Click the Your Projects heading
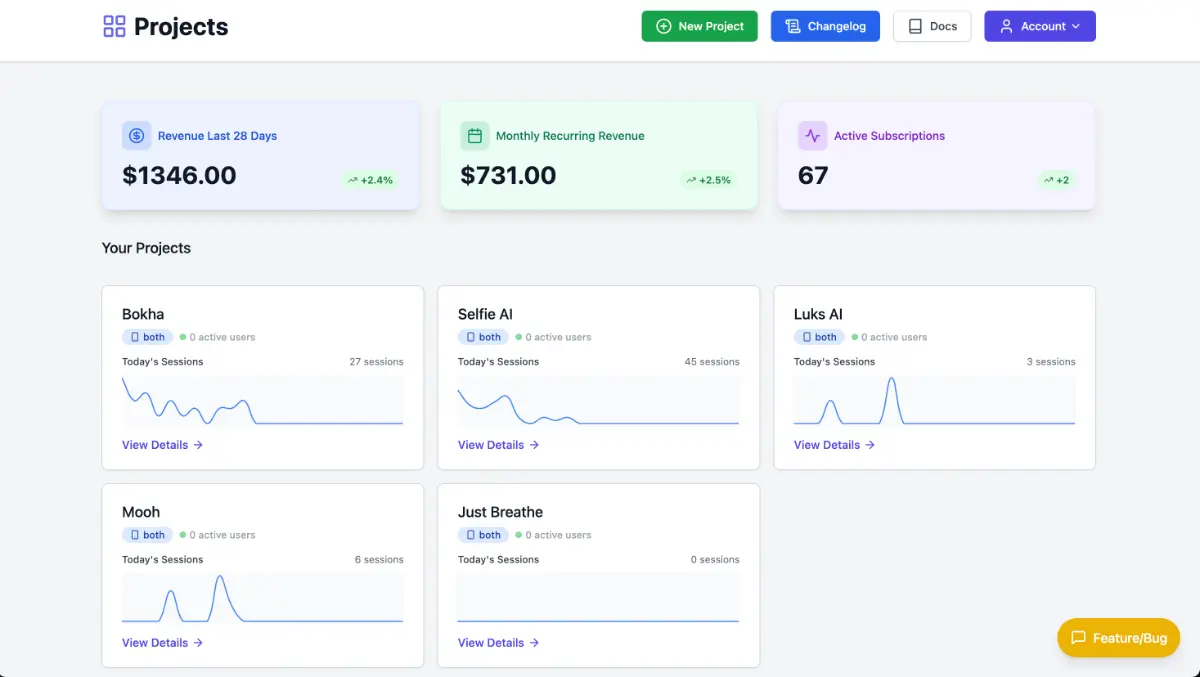The height and width of the screenshot is (677, 1200). click(x=146, y=248)
